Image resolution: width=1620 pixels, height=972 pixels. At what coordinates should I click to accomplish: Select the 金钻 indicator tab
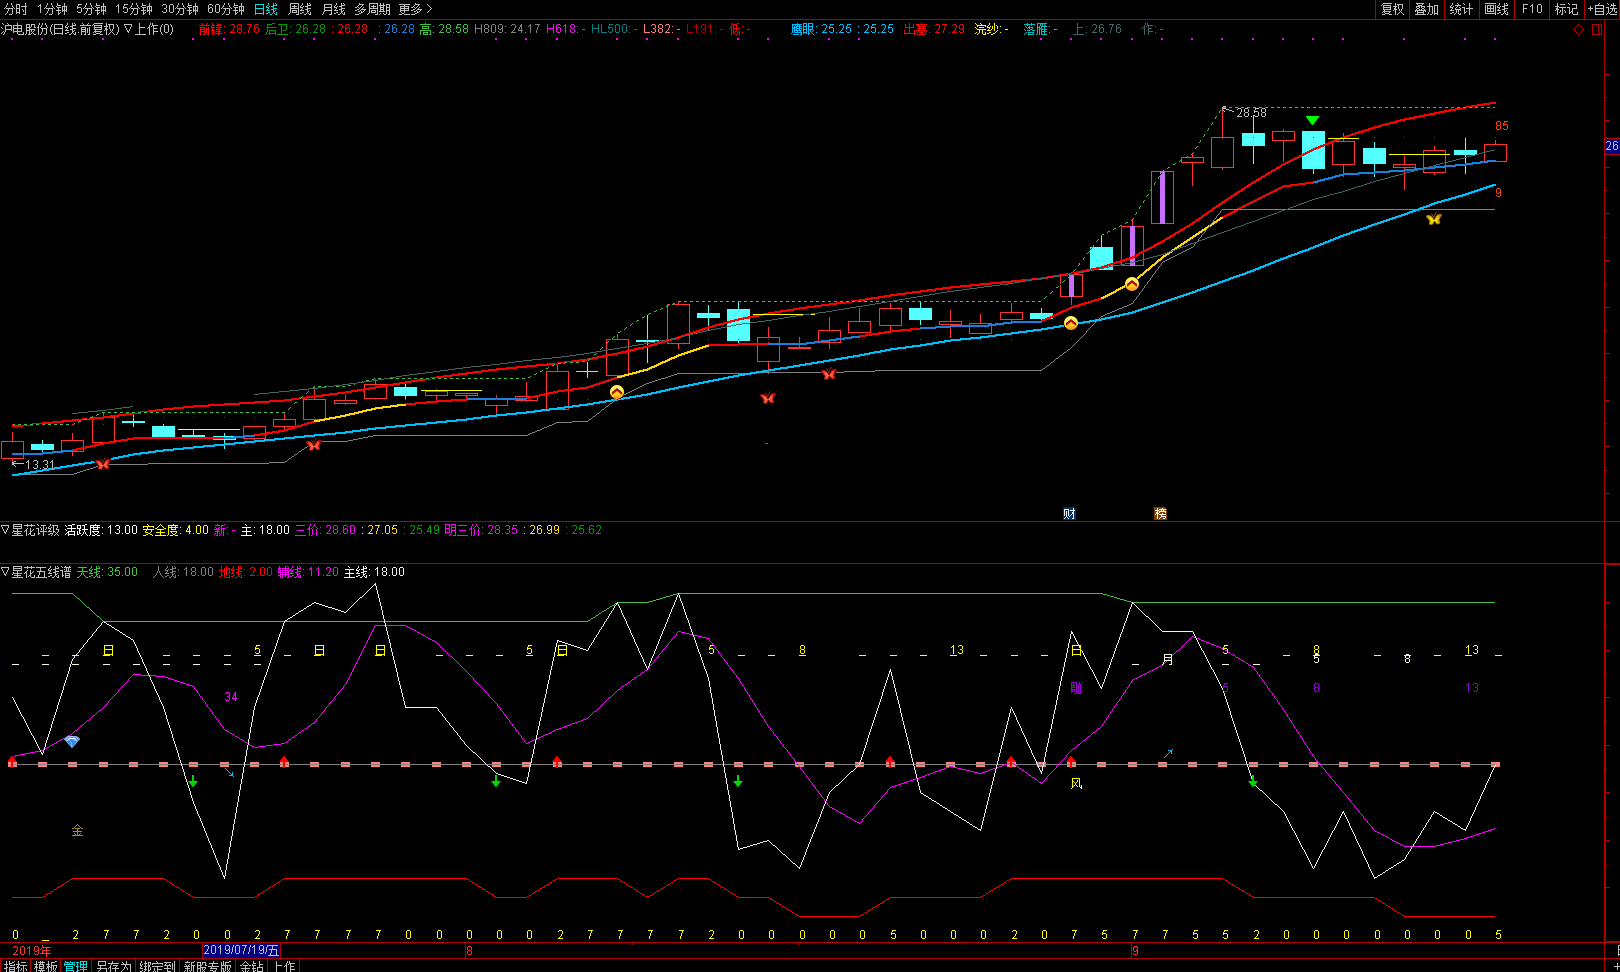pos(252,966)
